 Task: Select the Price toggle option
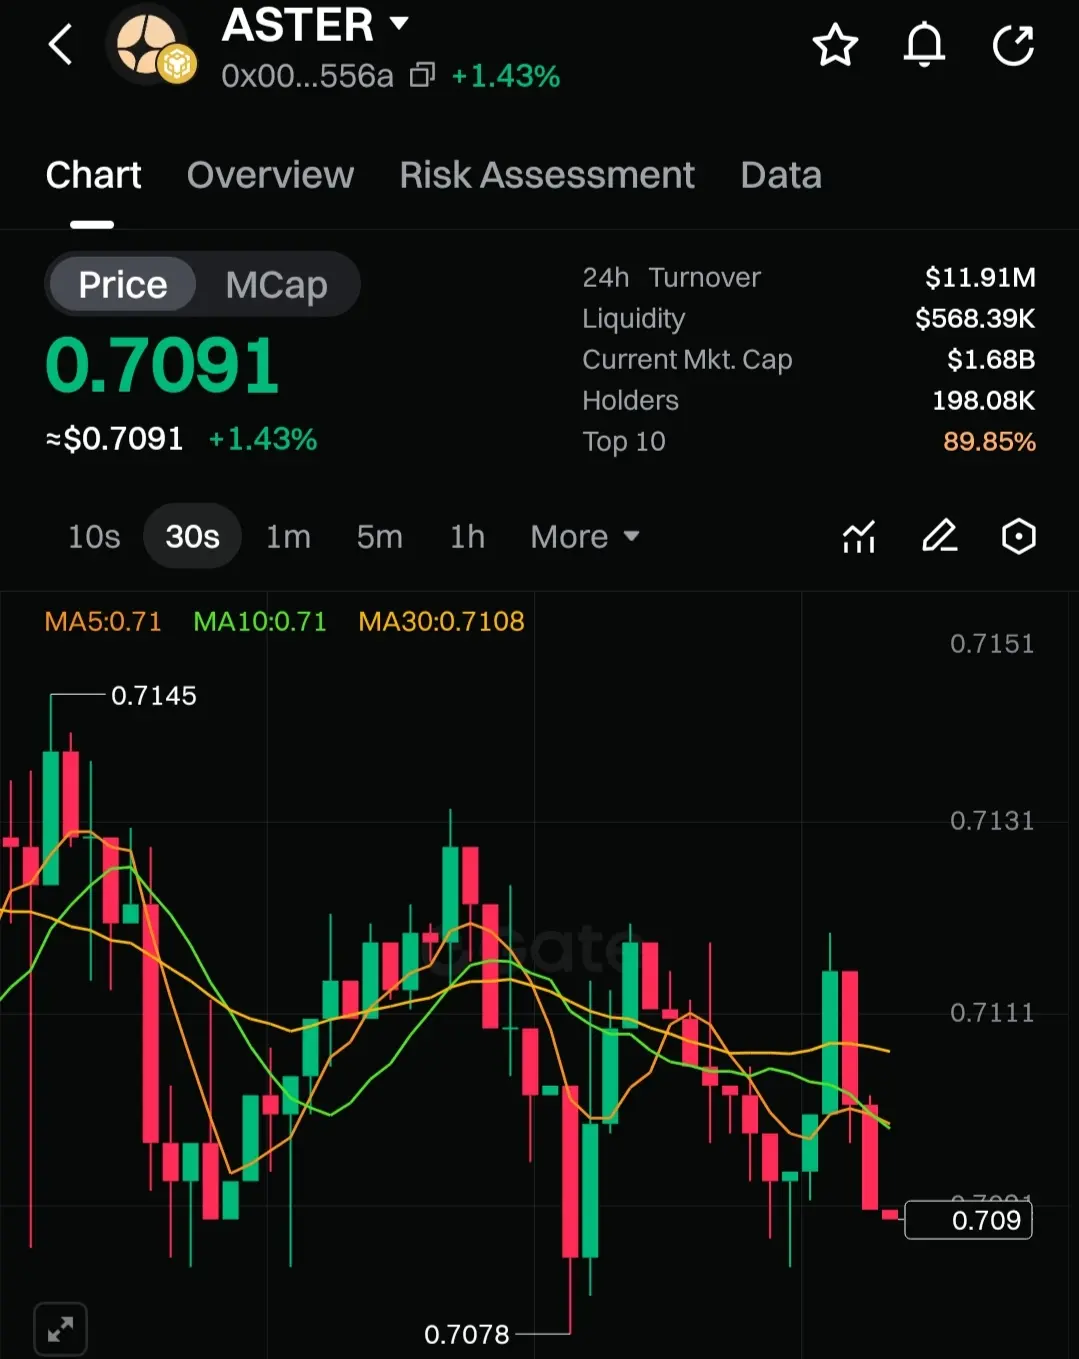(123, 285)
